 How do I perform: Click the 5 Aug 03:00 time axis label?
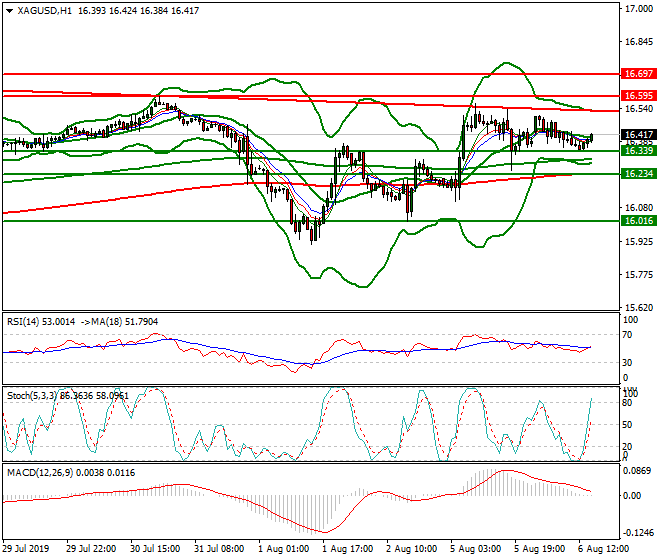pyautogui.click(x=476, y=549)
